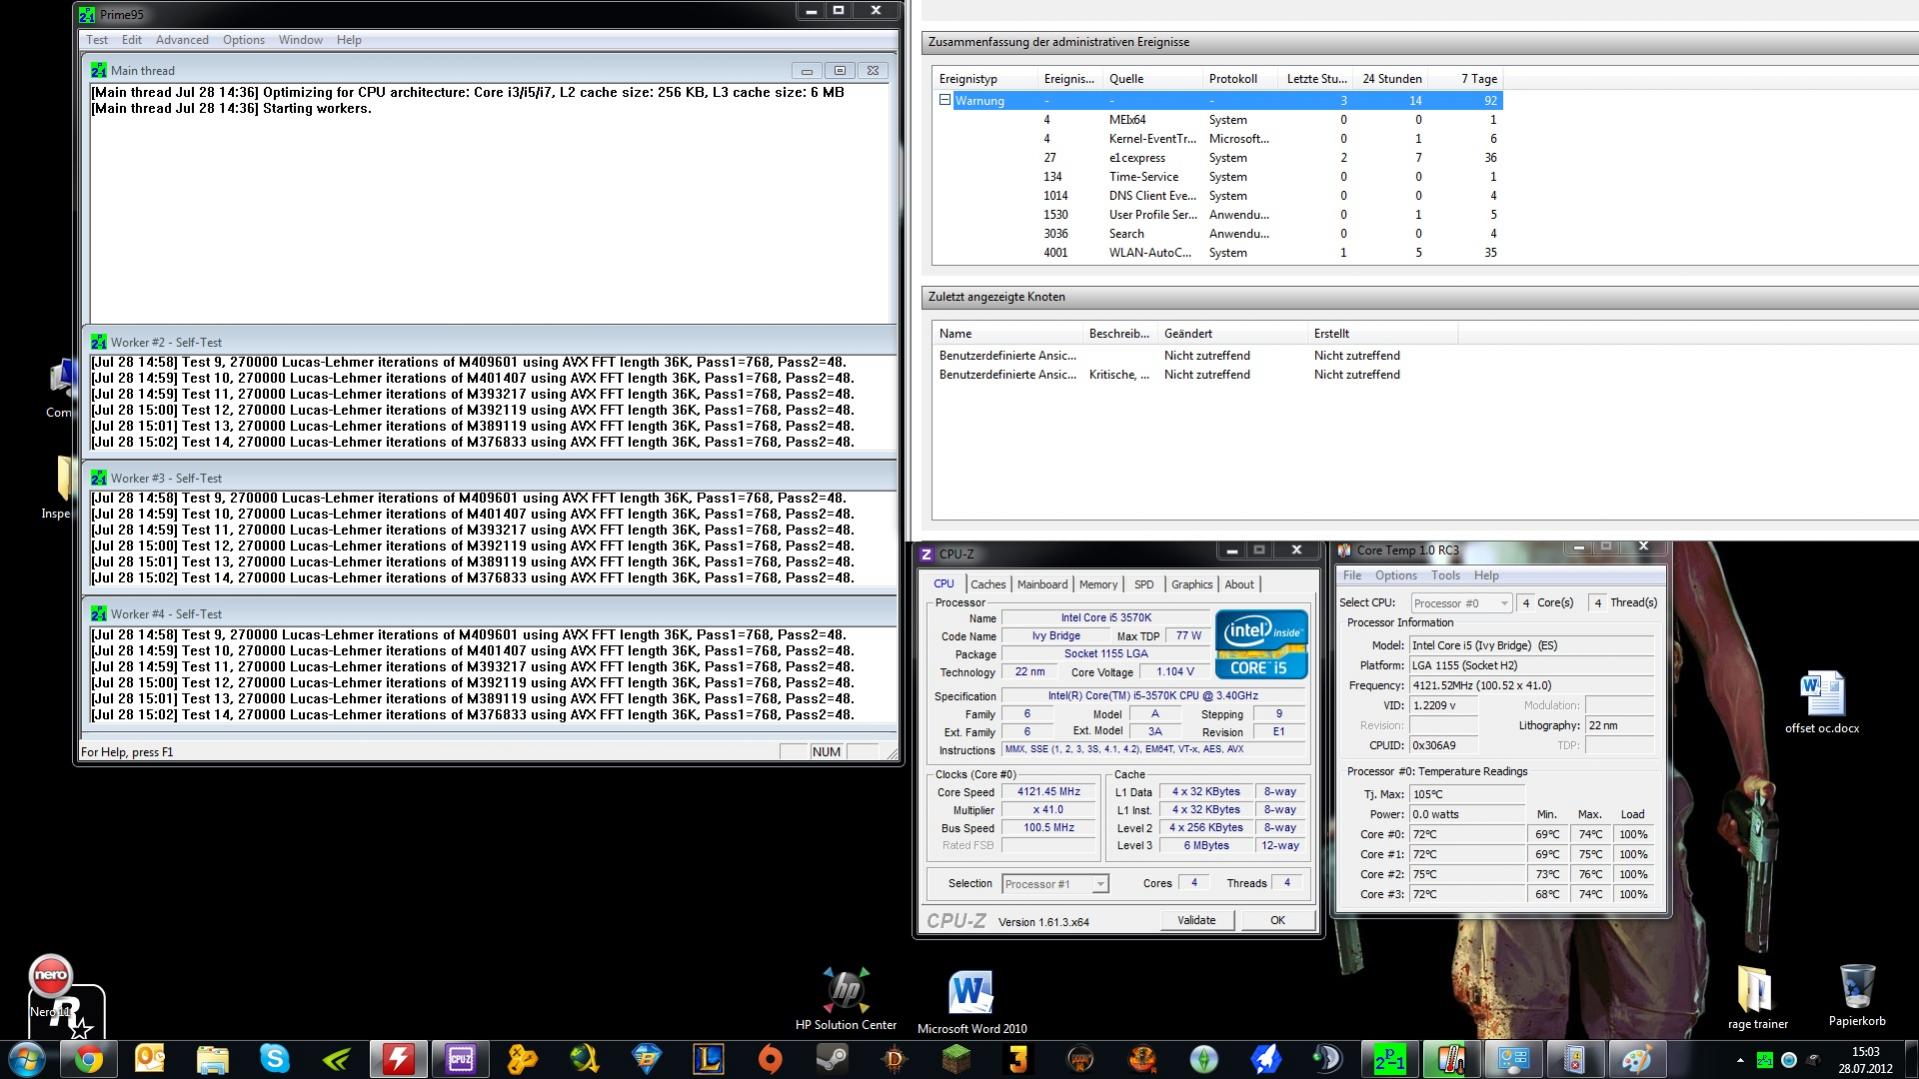Open Windows Explorer folder in taskbar
The height and width of the screenshot is (1079, 1919).
pyautogui.click(x=212, y=1059)
